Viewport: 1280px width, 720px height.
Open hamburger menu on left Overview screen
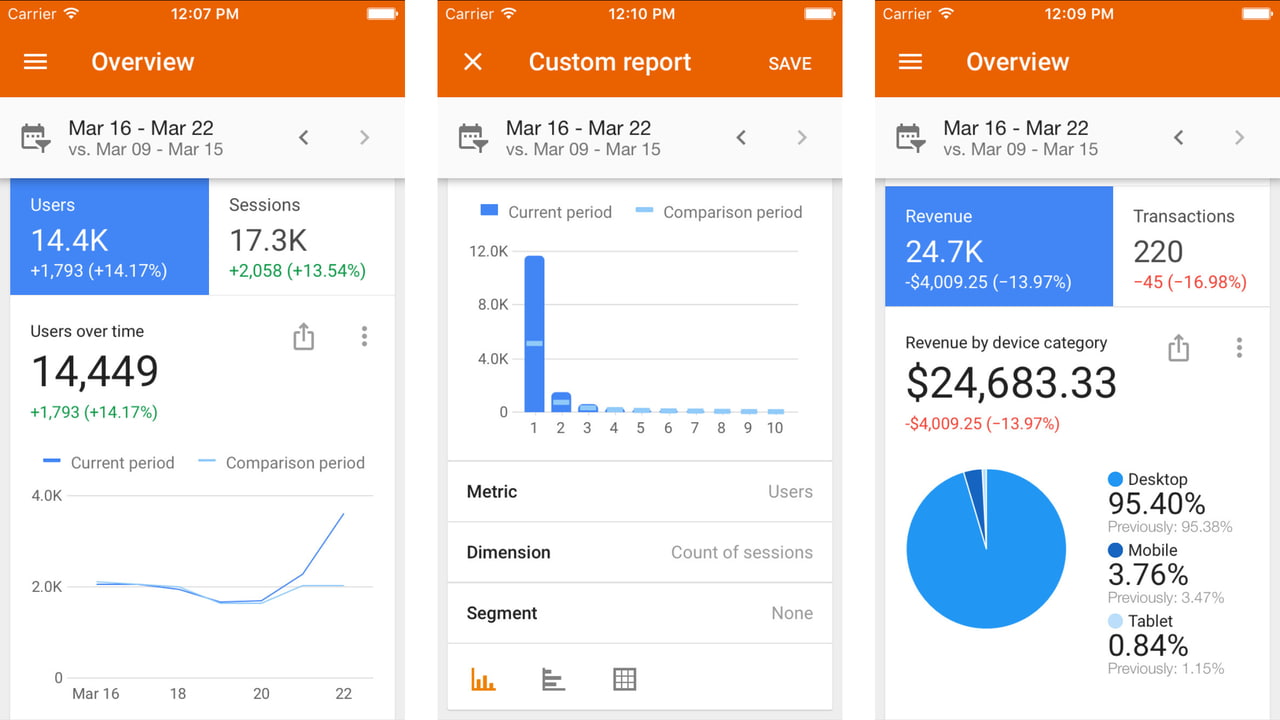pos(35,62)
